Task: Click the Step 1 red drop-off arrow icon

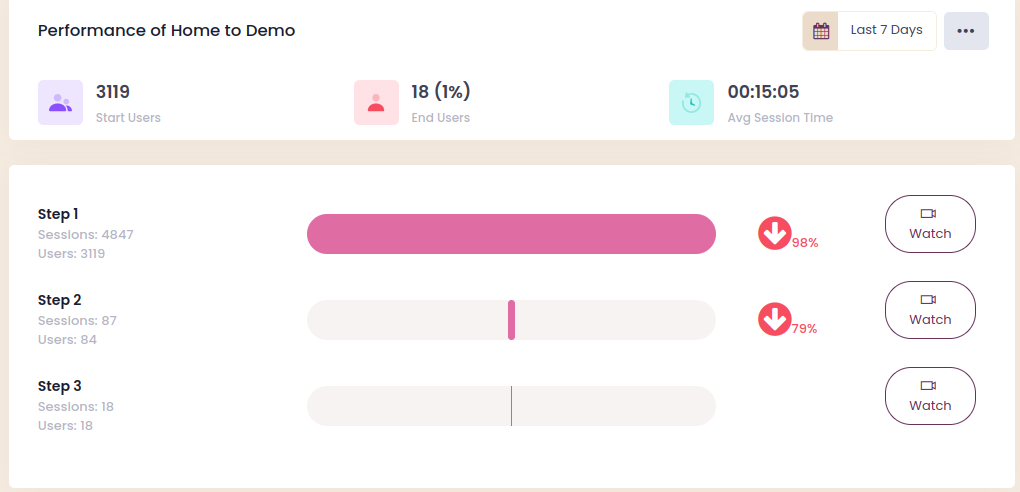Action: click(774, 233)
